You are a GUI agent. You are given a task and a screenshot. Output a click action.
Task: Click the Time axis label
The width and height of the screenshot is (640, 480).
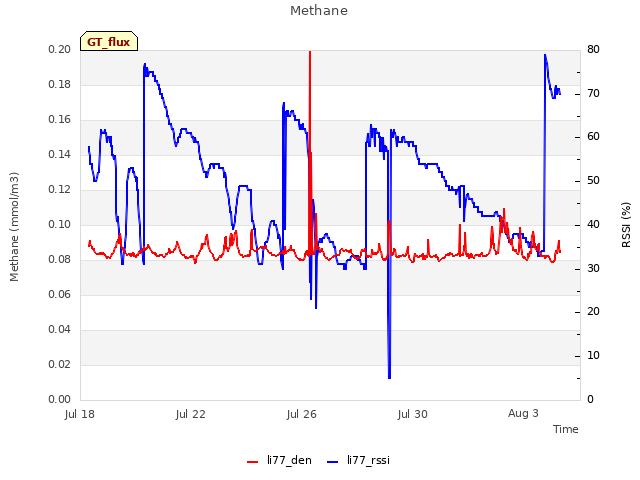[x=566, y=429]
